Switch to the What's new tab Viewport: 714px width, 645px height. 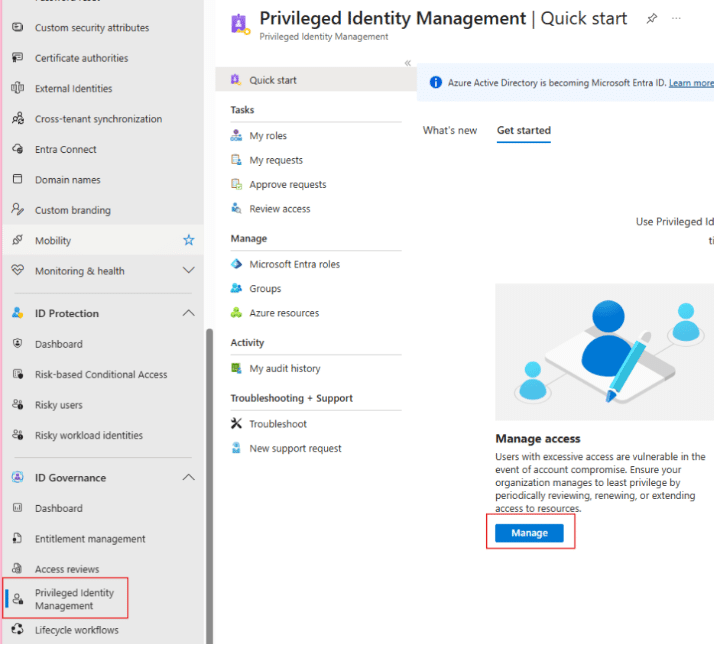coord(449,130)
